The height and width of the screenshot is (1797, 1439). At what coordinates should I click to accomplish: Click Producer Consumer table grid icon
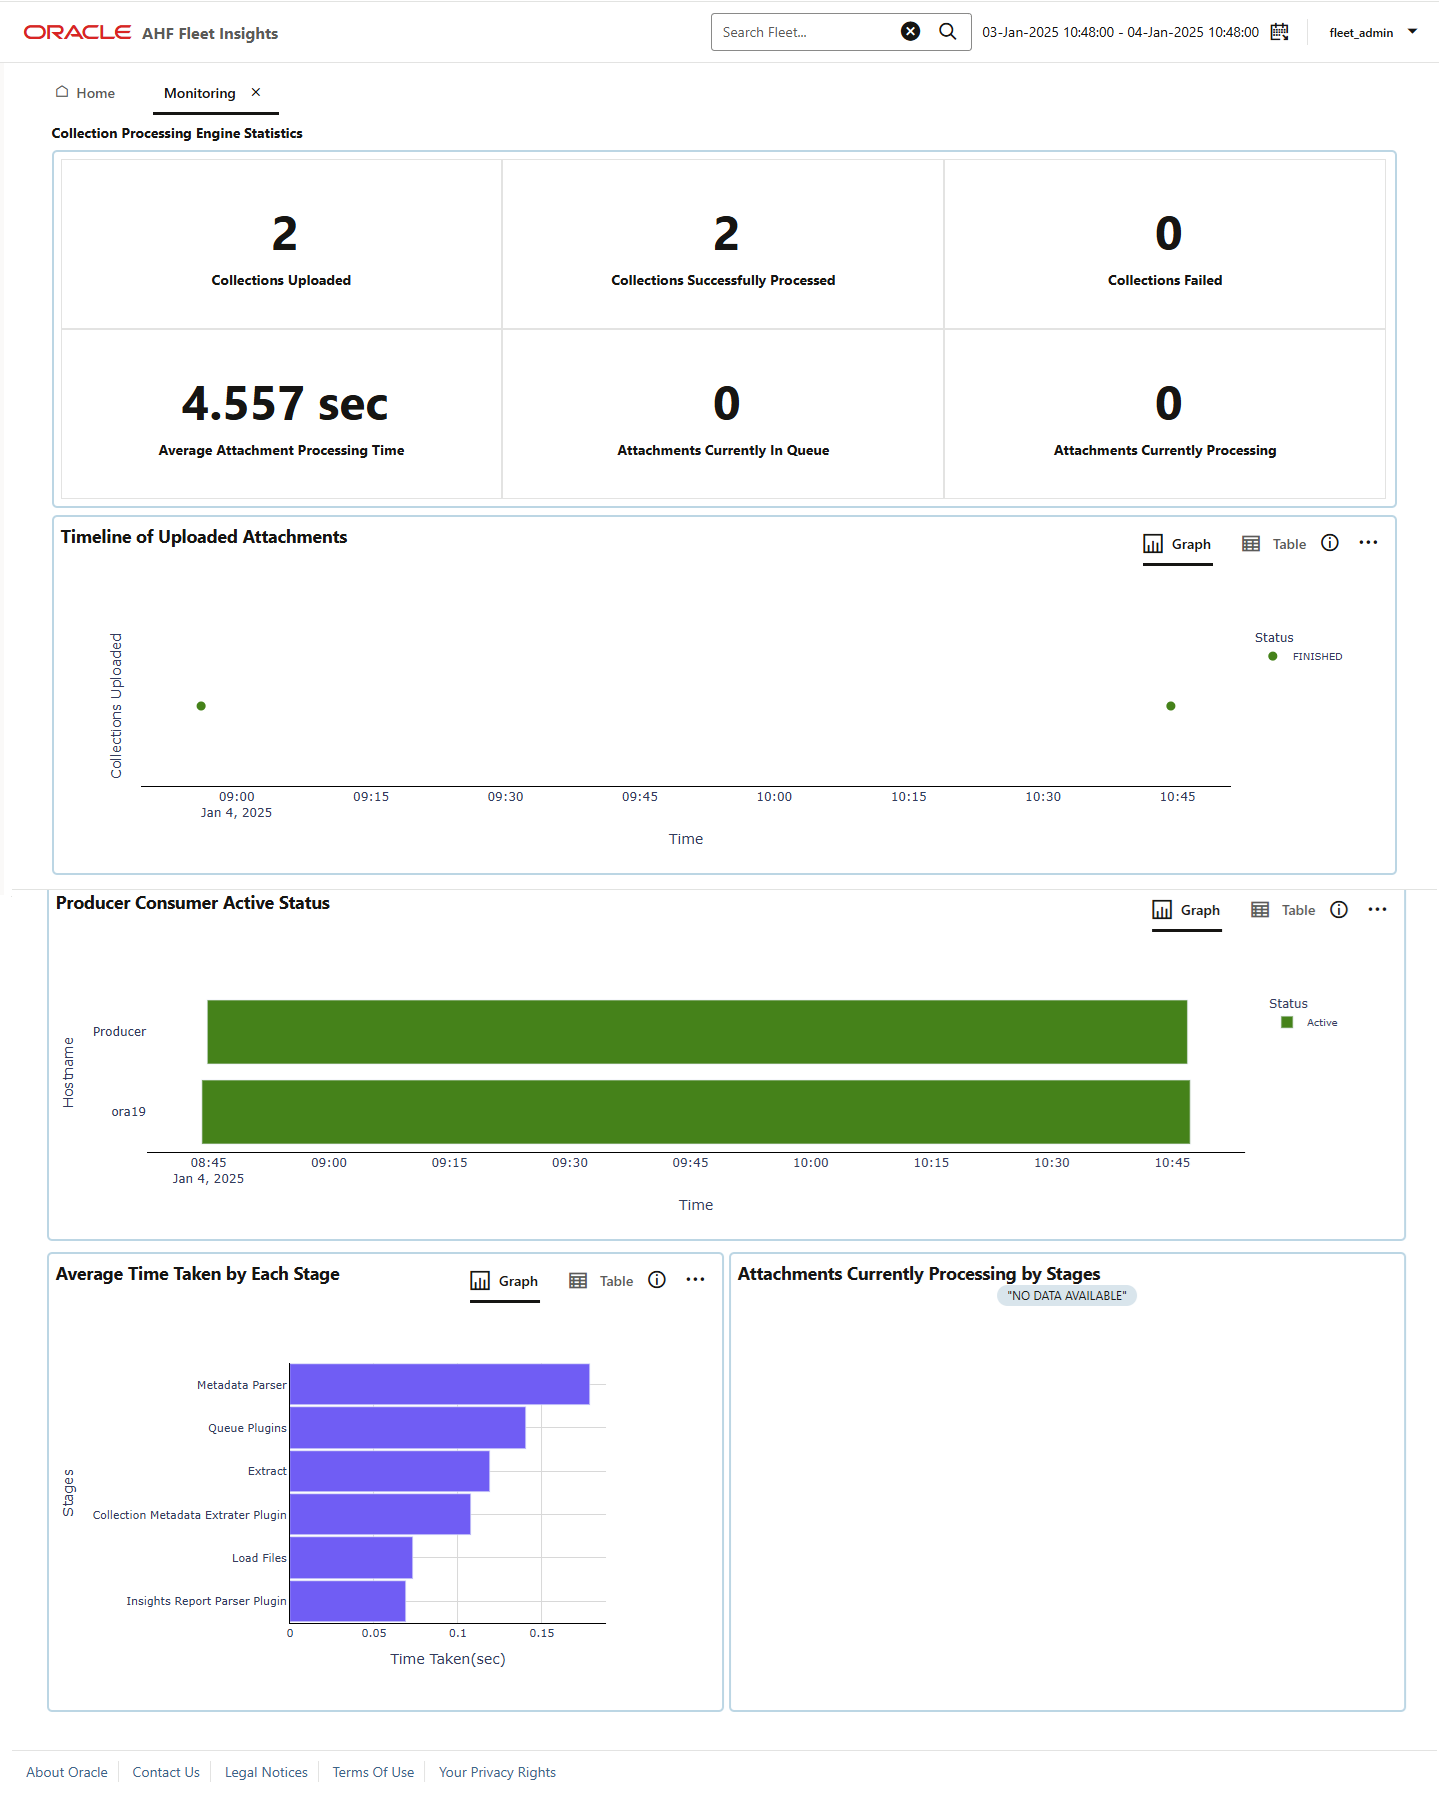[x=1260, y=910]
